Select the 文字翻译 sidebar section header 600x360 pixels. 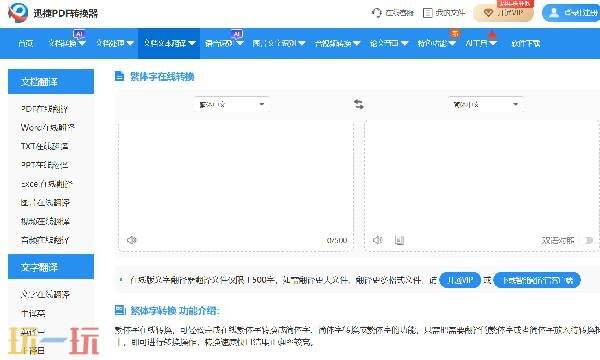tap(51, 267)
